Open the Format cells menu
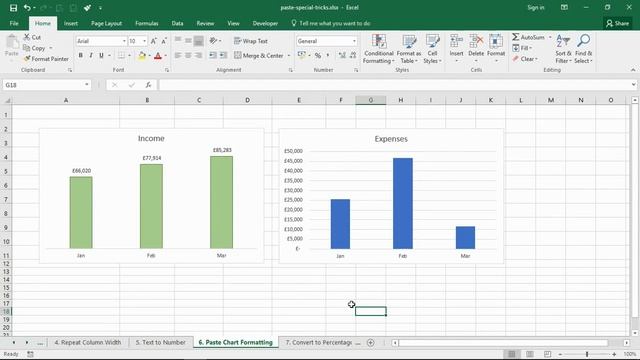Screen dimensions: 640x360 pos(496,49)
